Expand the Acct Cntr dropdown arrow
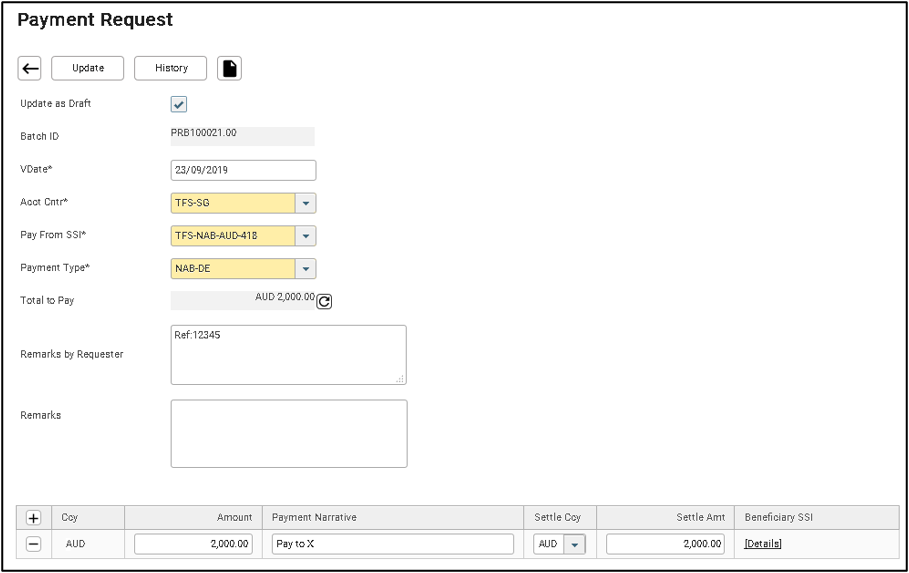Viewport: 909px width, 573px height. pos(306,203)
